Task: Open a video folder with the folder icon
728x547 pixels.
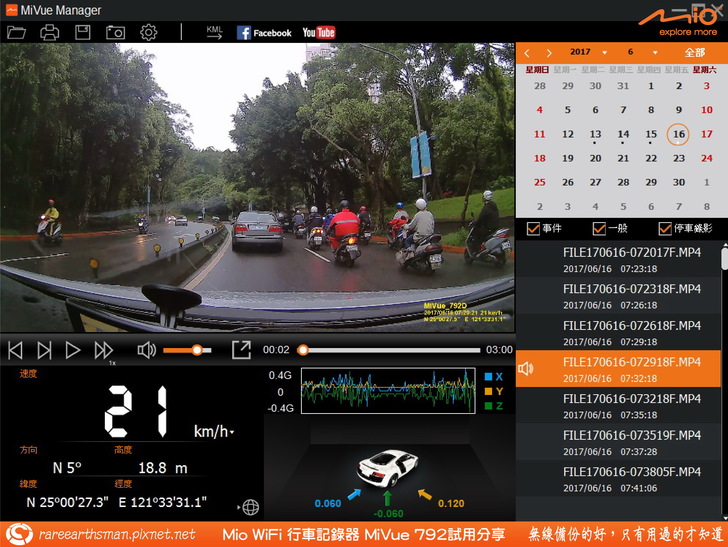Action: coord(16,32)
